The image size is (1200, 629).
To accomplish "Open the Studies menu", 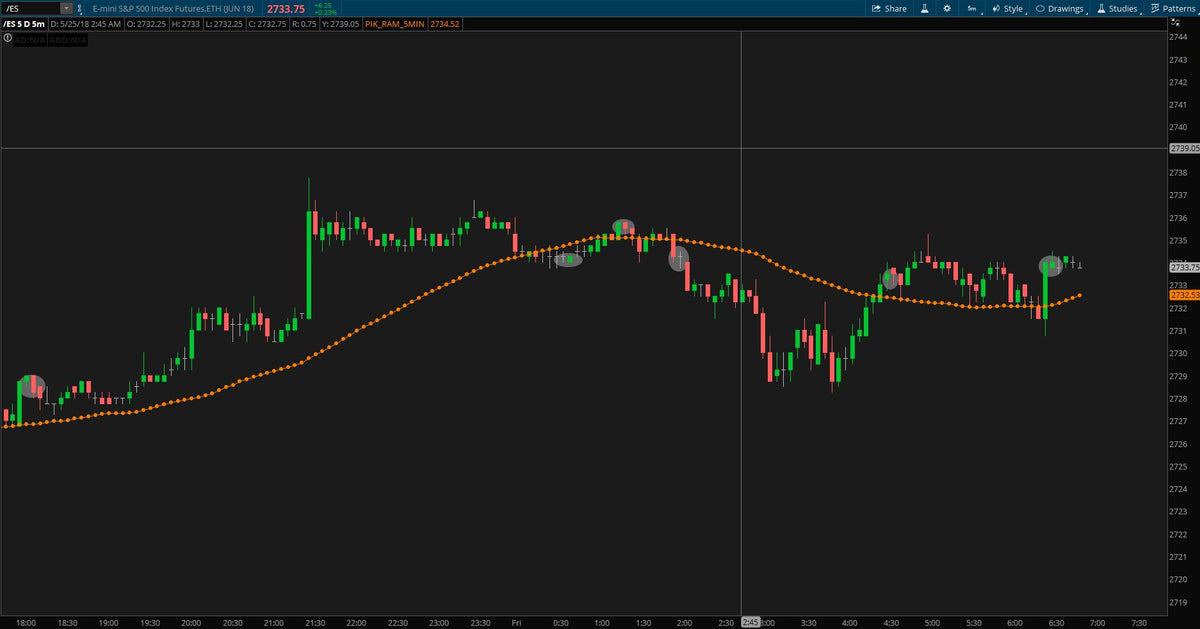I will click(x=1117, y=8).
